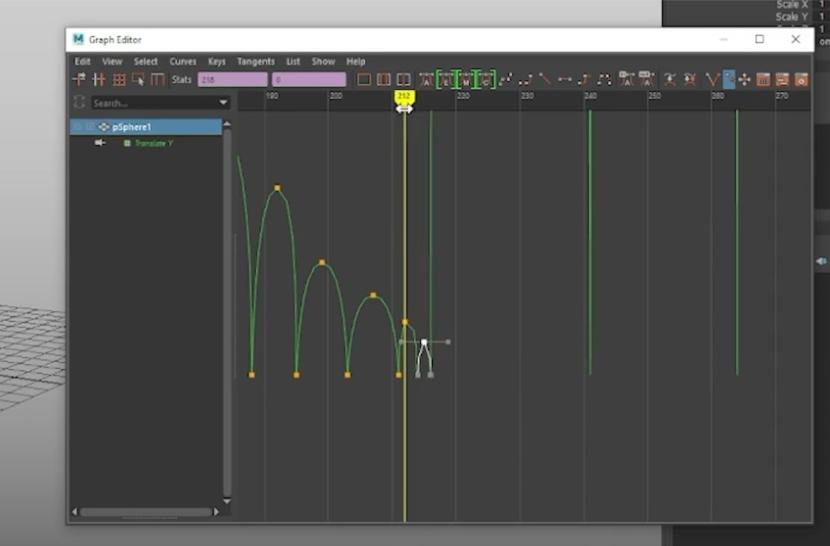Swap buffer curves
The height and width of the screenshot is (546, 830).
click(x=689, y=80)
